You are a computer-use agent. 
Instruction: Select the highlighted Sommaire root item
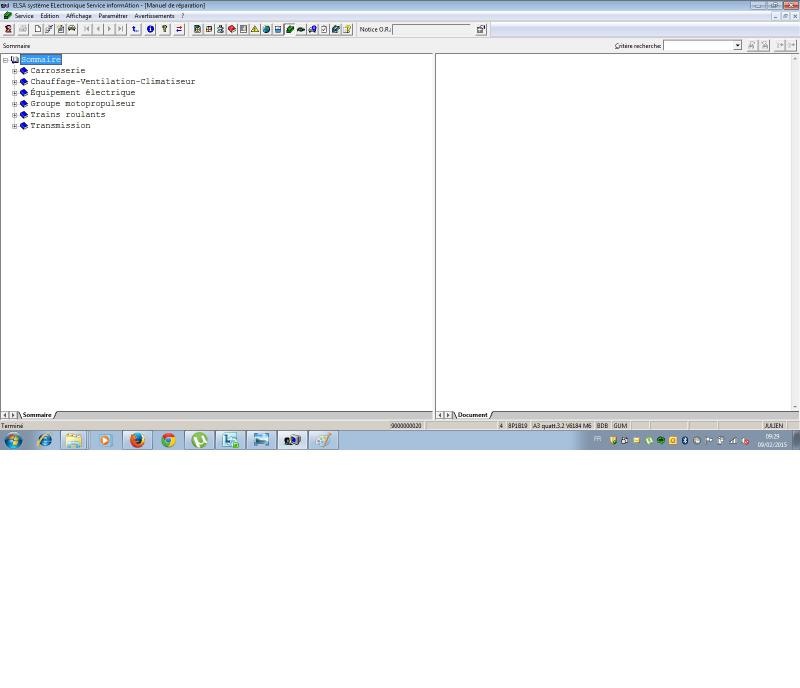pyautogui.click(x=41, y=60)
